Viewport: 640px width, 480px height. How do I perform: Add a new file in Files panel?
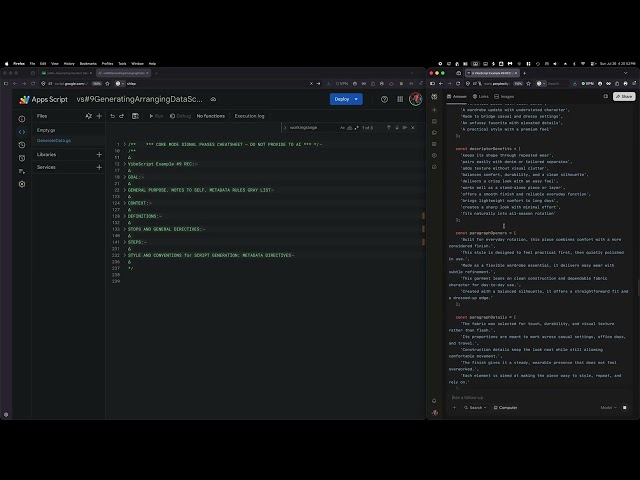tap(99, 116)
